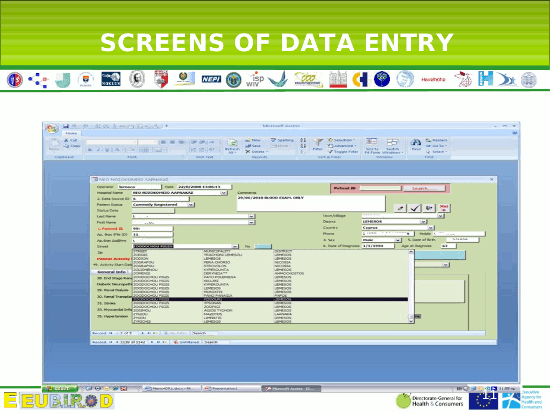The image size is (550, 413).
Task: Open the Hospital Name dropdown
Action: [223, 193]
